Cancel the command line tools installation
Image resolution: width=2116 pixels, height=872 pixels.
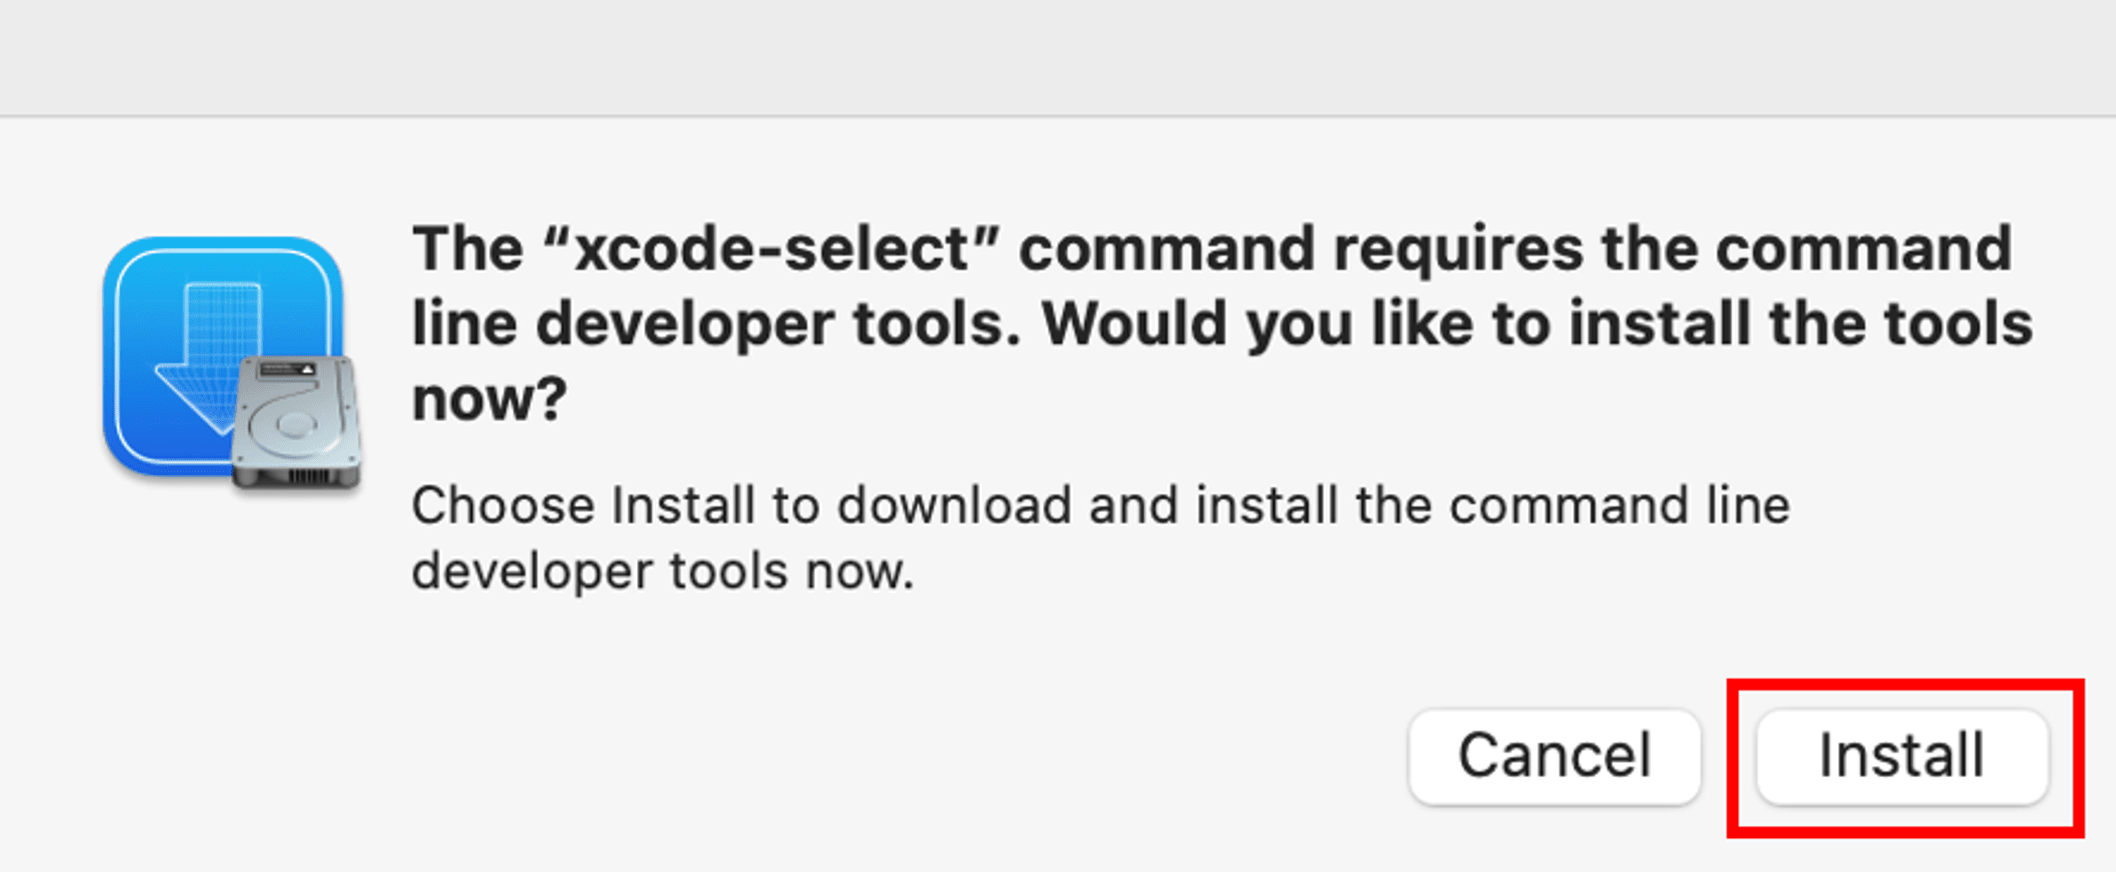click(1555, 756)
